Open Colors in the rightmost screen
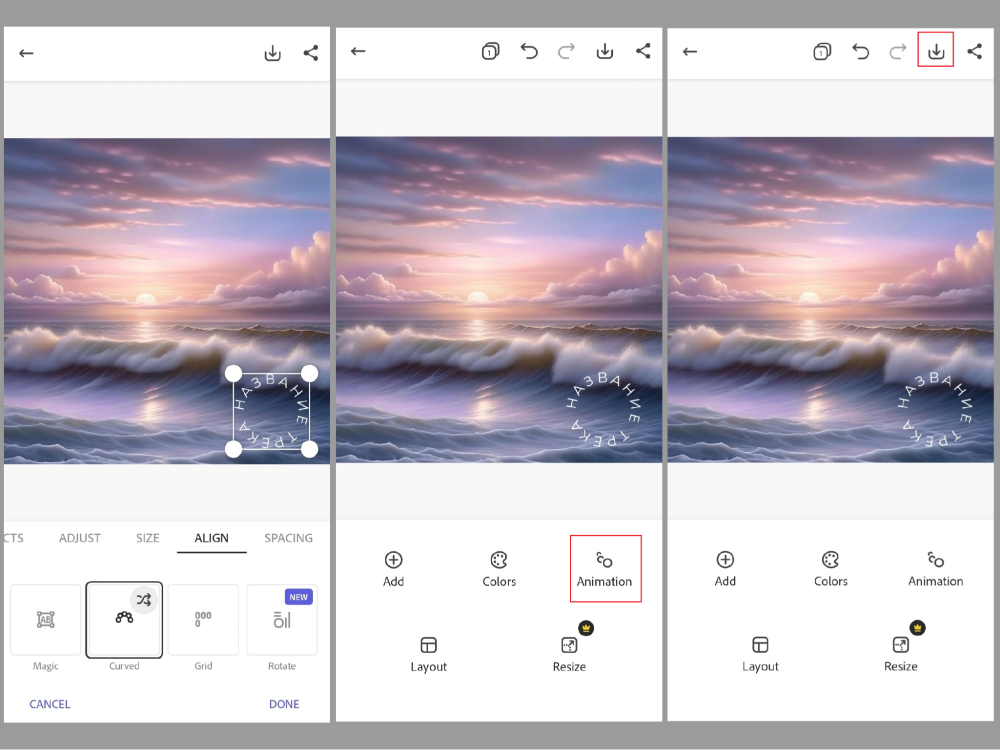 click(x=830, y=568)
